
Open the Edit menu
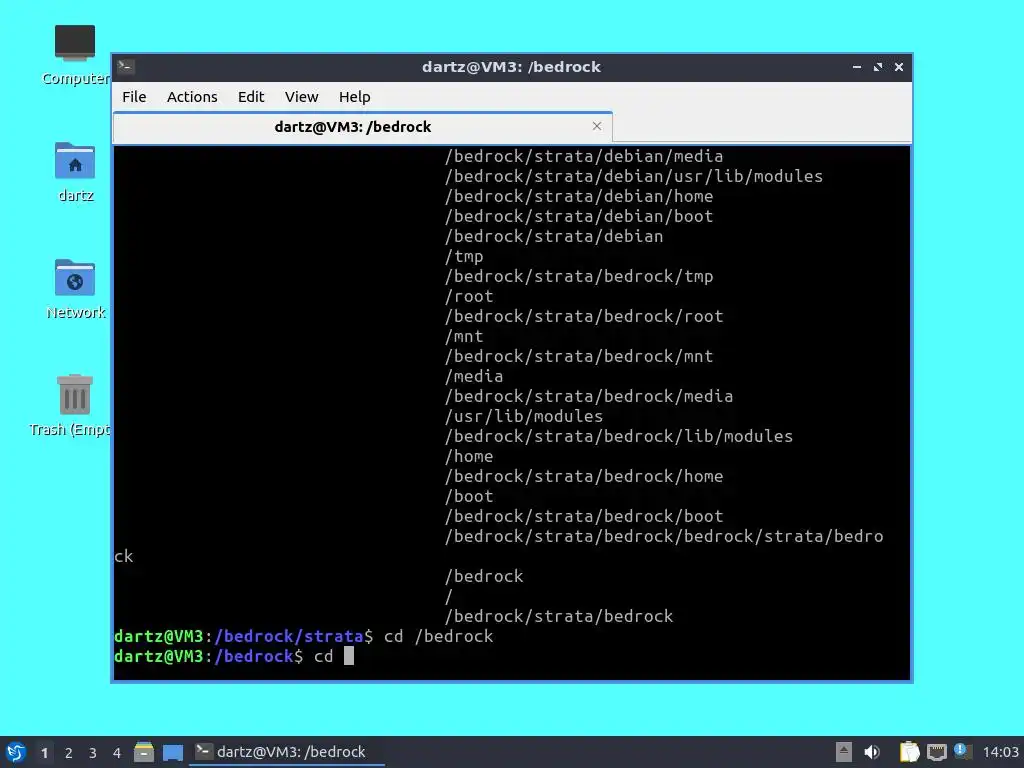[x=251, y=97]
